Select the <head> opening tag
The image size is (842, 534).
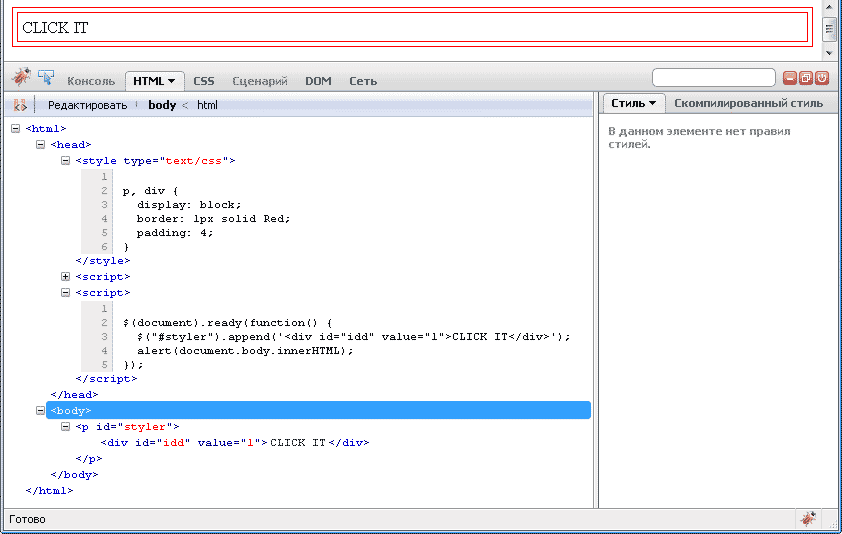click(x=71, y=145)
